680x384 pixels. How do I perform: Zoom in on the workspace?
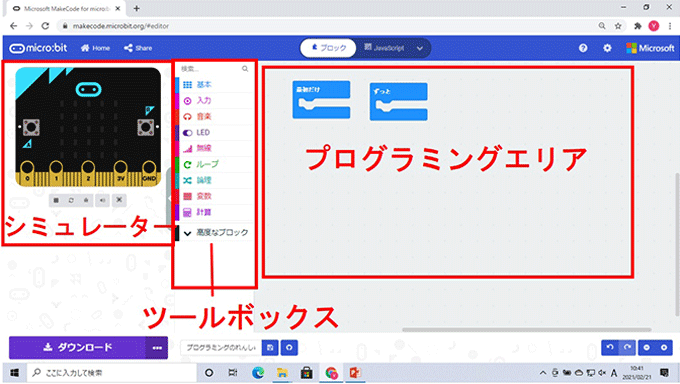point(664,347)
